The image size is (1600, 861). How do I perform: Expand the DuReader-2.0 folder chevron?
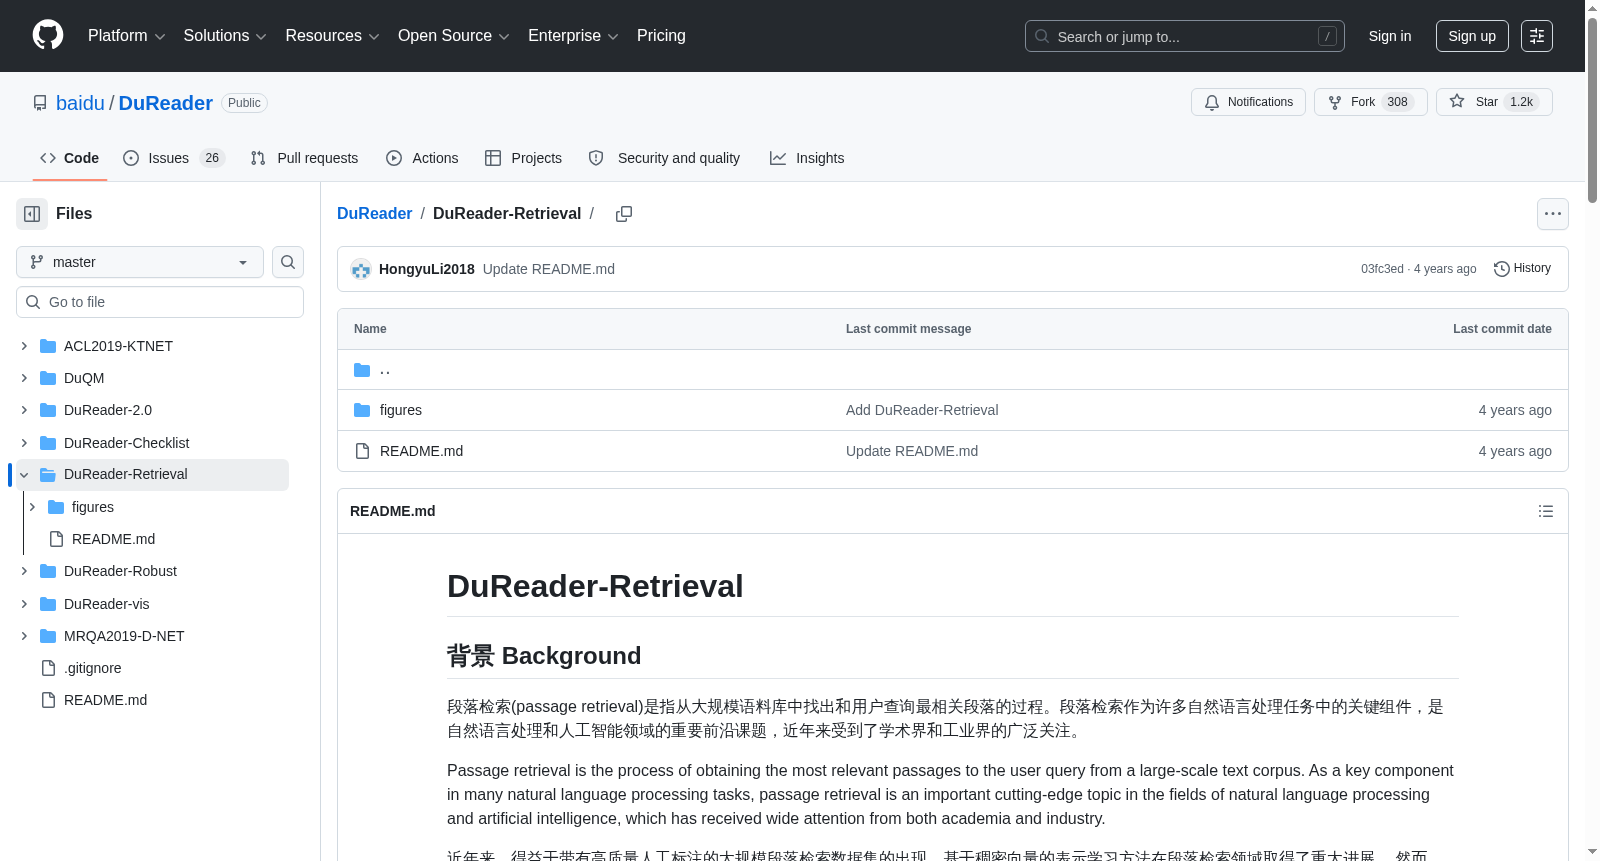(x=24, y=410)
